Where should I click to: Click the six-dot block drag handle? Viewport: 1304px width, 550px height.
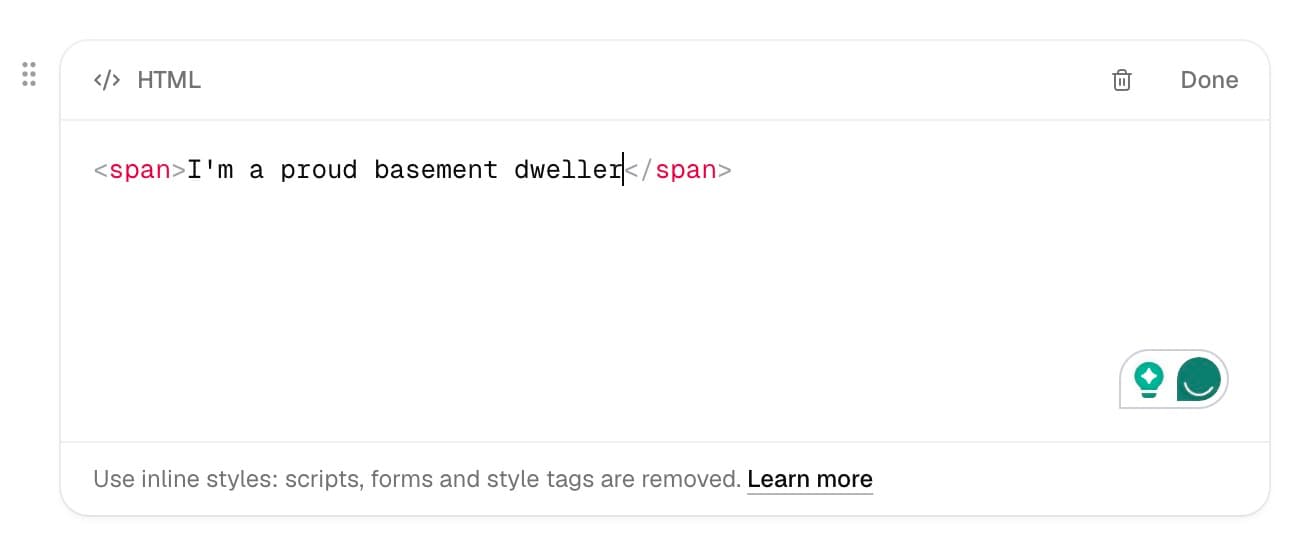(x=29, y=74)
